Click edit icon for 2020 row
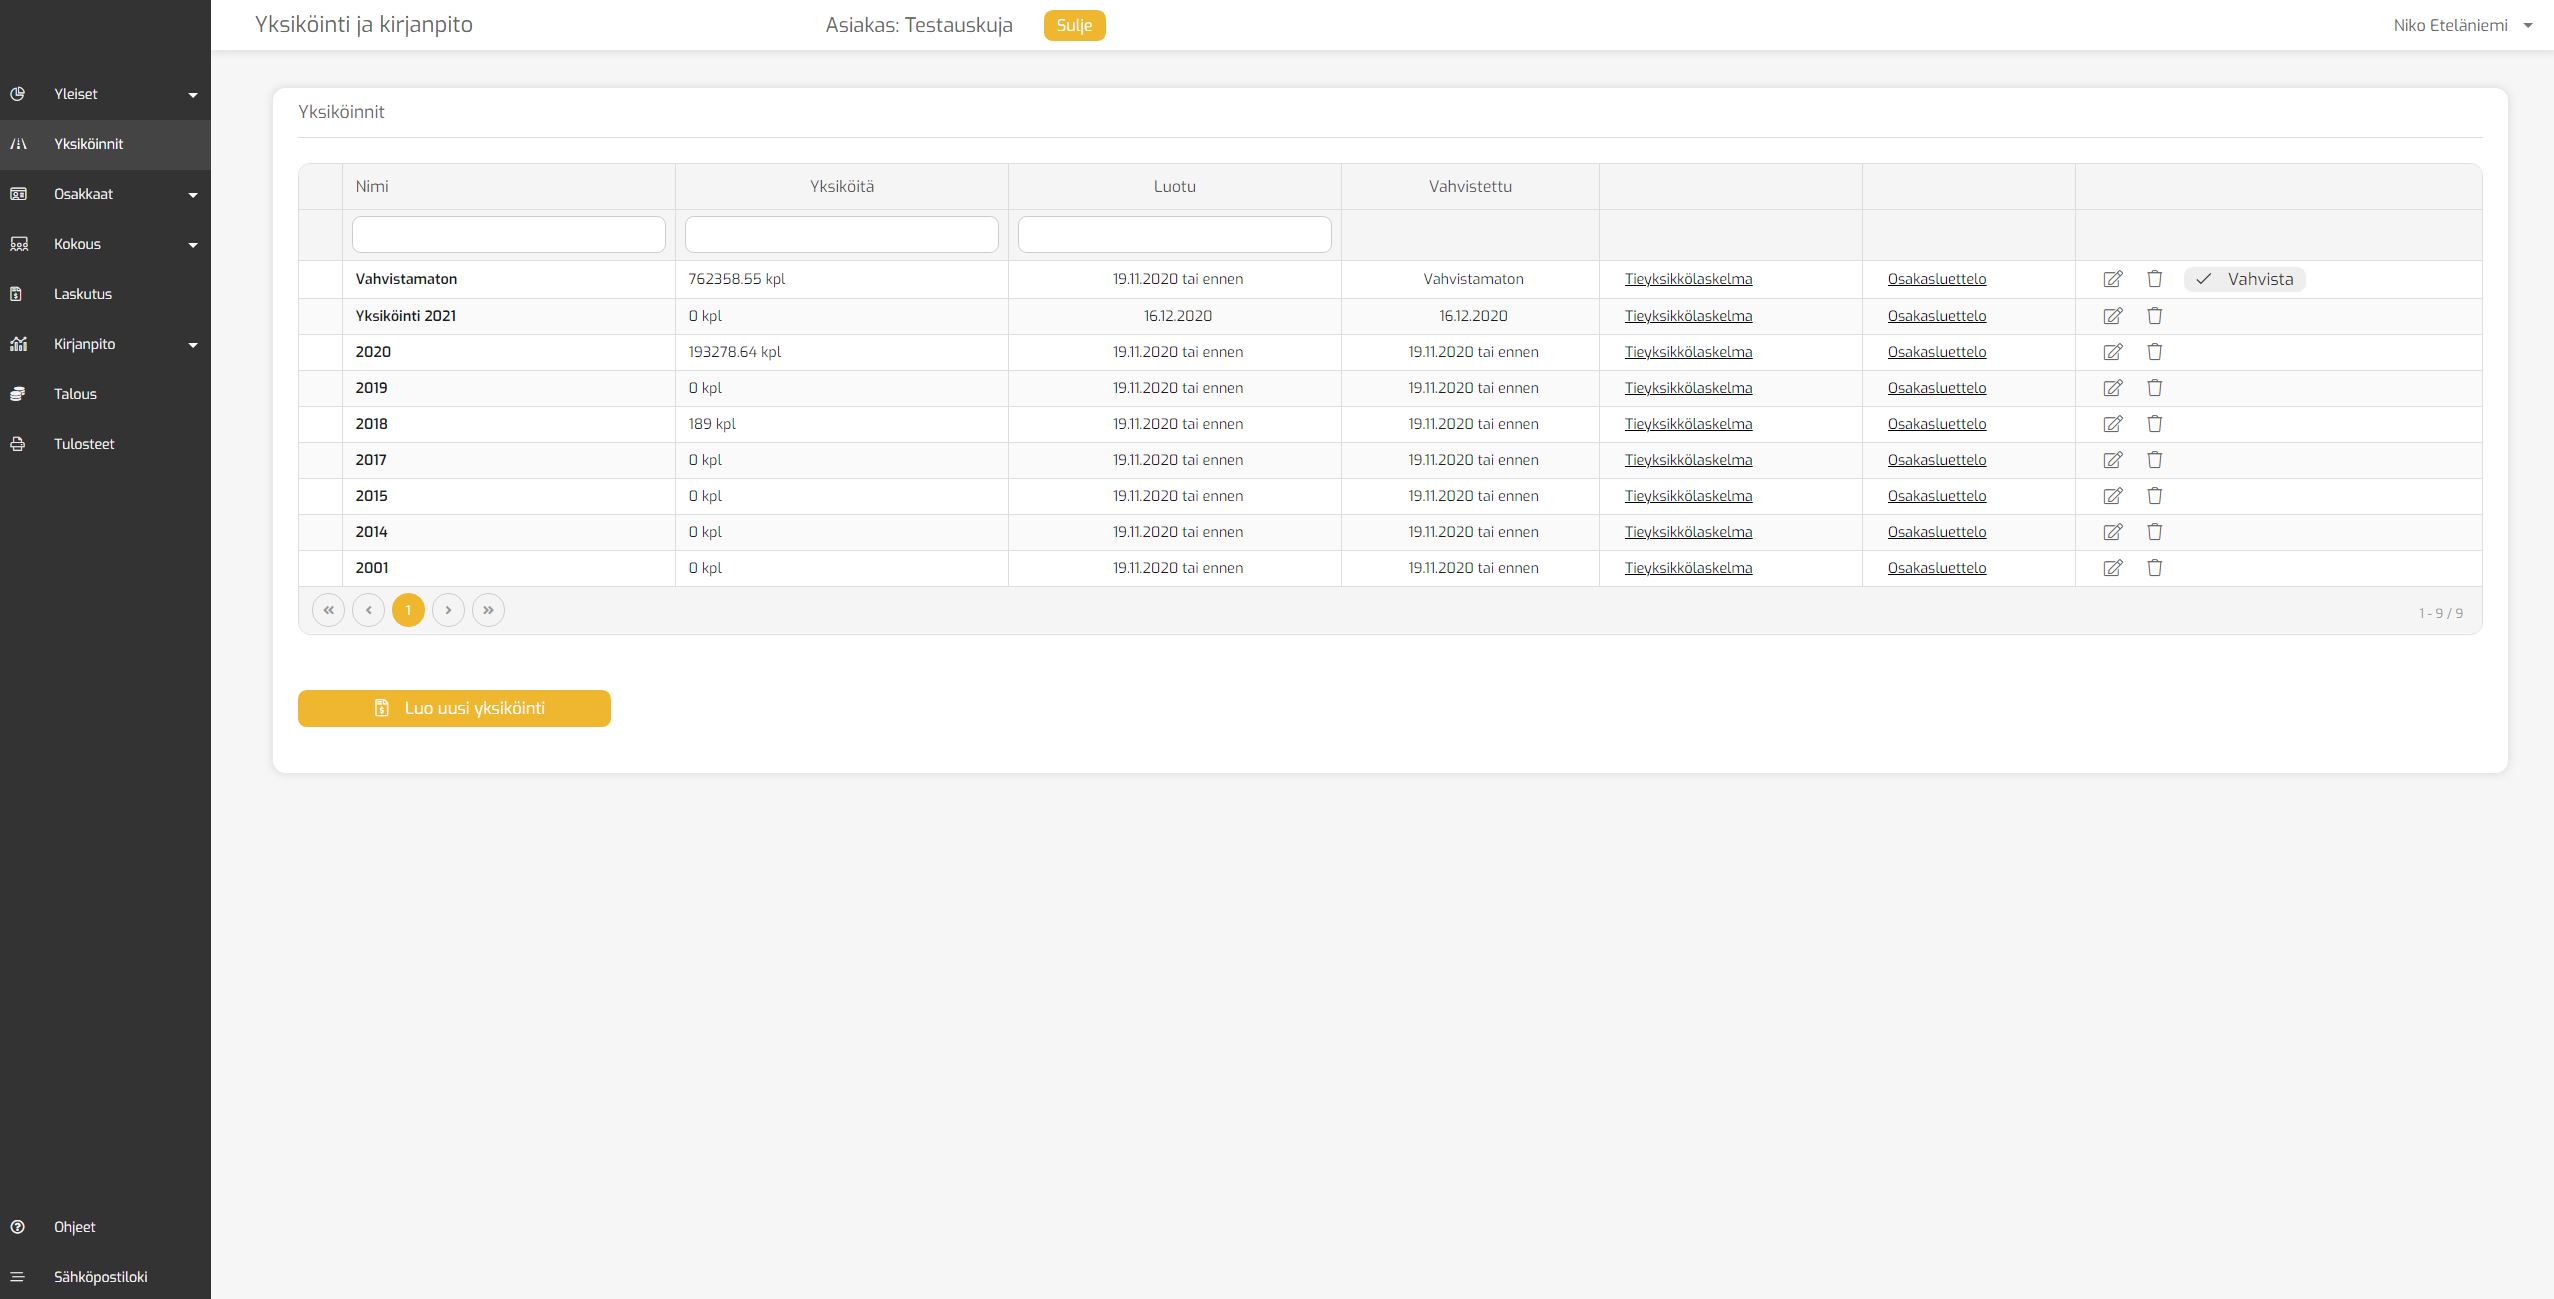The height and width of the screenshot is (1299, 2554). [x=2112, y=352]
